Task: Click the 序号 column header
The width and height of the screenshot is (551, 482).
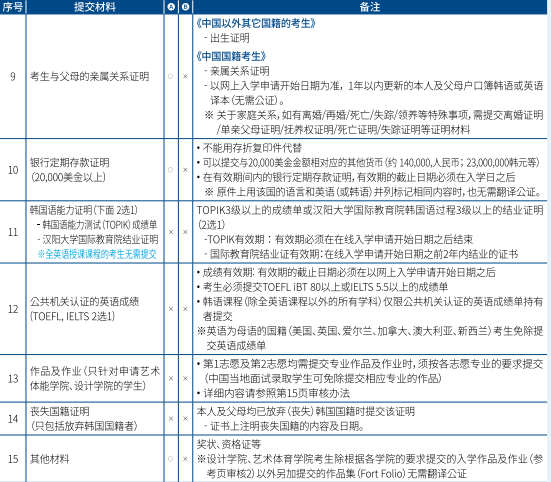Action: 12,7
